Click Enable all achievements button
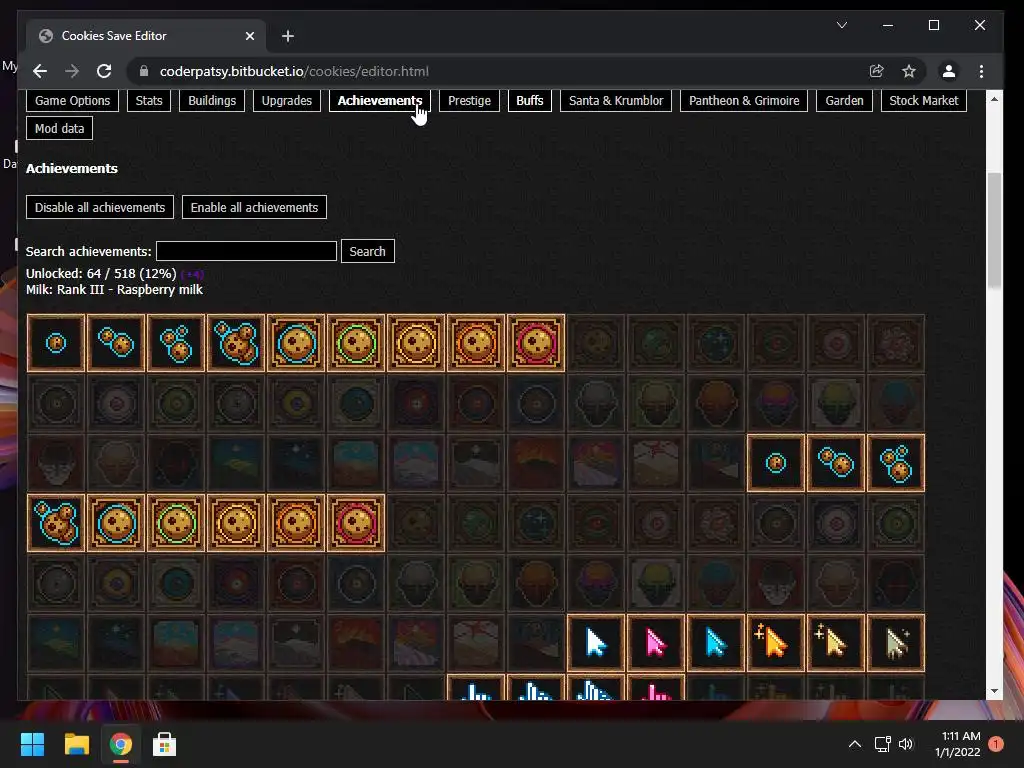This screenshot has height=768, width=1024. click(x=254, y=207)
